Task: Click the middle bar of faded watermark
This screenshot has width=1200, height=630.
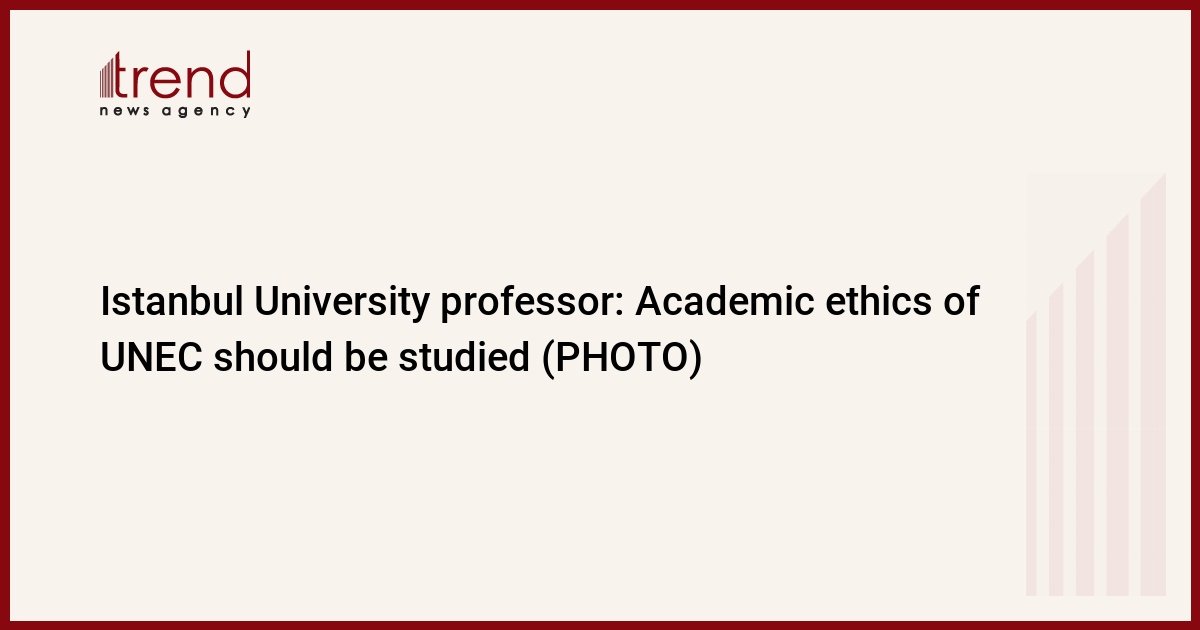Action: click(1085, 422)
